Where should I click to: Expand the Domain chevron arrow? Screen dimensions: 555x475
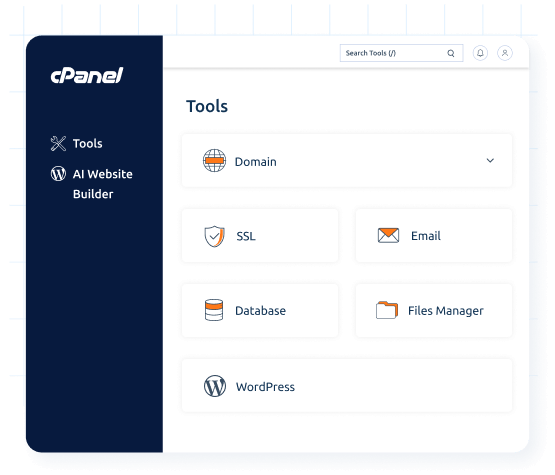pos(490,161)
